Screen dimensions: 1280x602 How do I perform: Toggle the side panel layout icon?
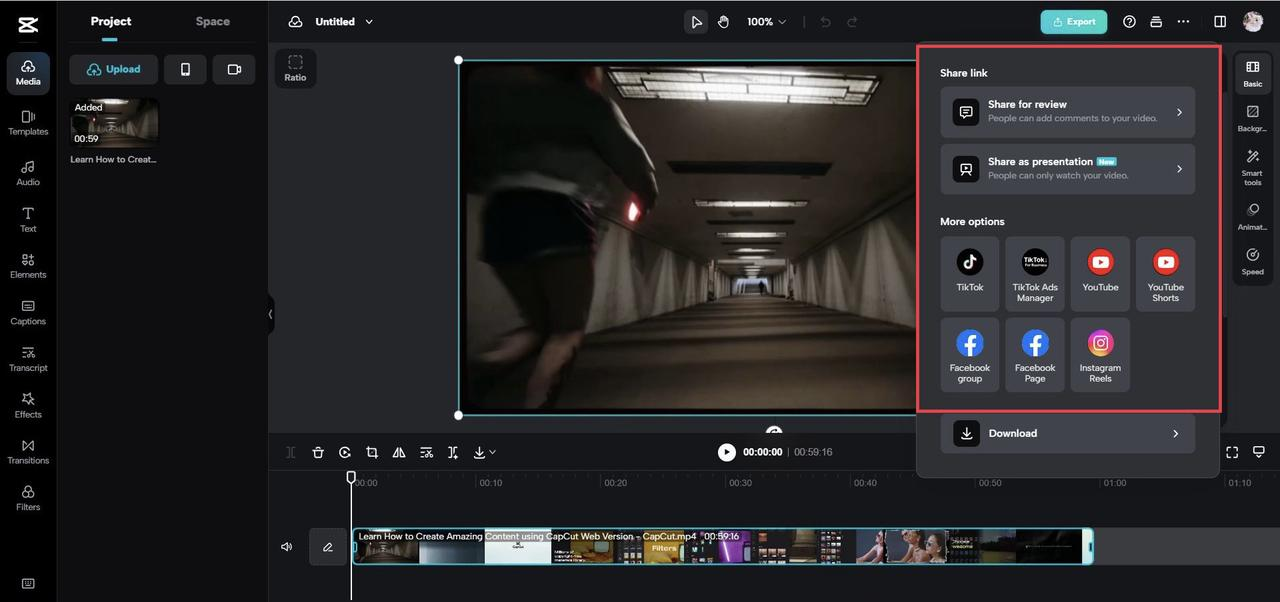coord(1220,22)
